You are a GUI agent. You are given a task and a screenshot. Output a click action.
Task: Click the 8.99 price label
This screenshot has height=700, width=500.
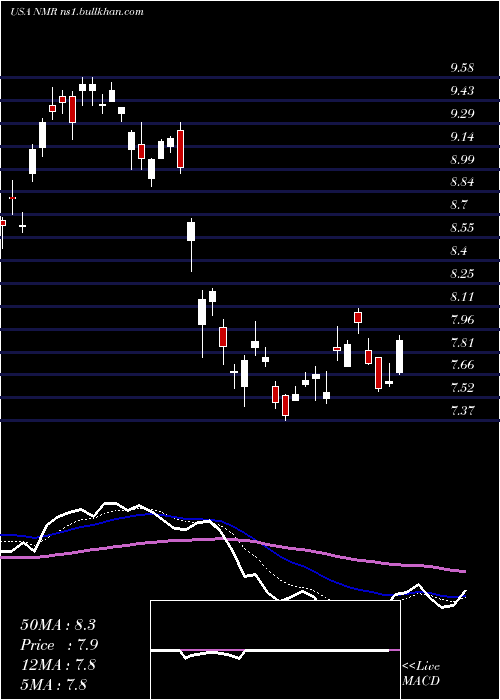pyautogui.click(x=462, y=160)
